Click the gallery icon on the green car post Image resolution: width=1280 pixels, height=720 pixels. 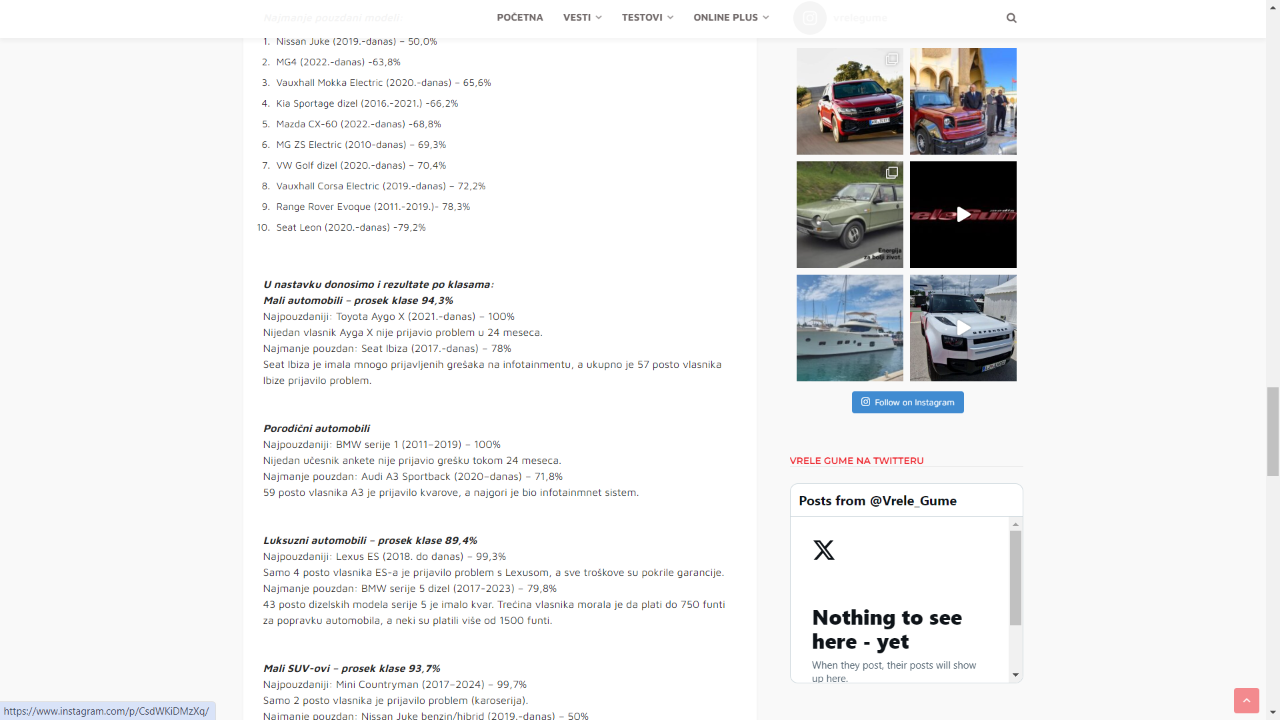pyautogui.click(x=891, y=173)
